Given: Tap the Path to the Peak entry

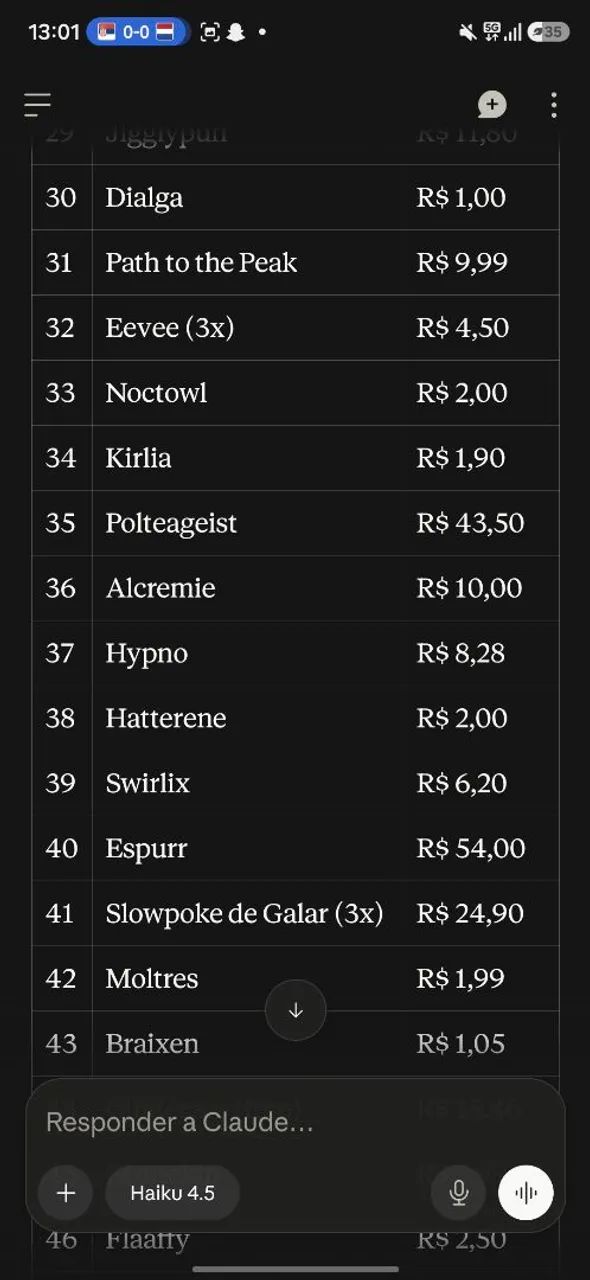Looking at the screenshot, I should 201,262.
